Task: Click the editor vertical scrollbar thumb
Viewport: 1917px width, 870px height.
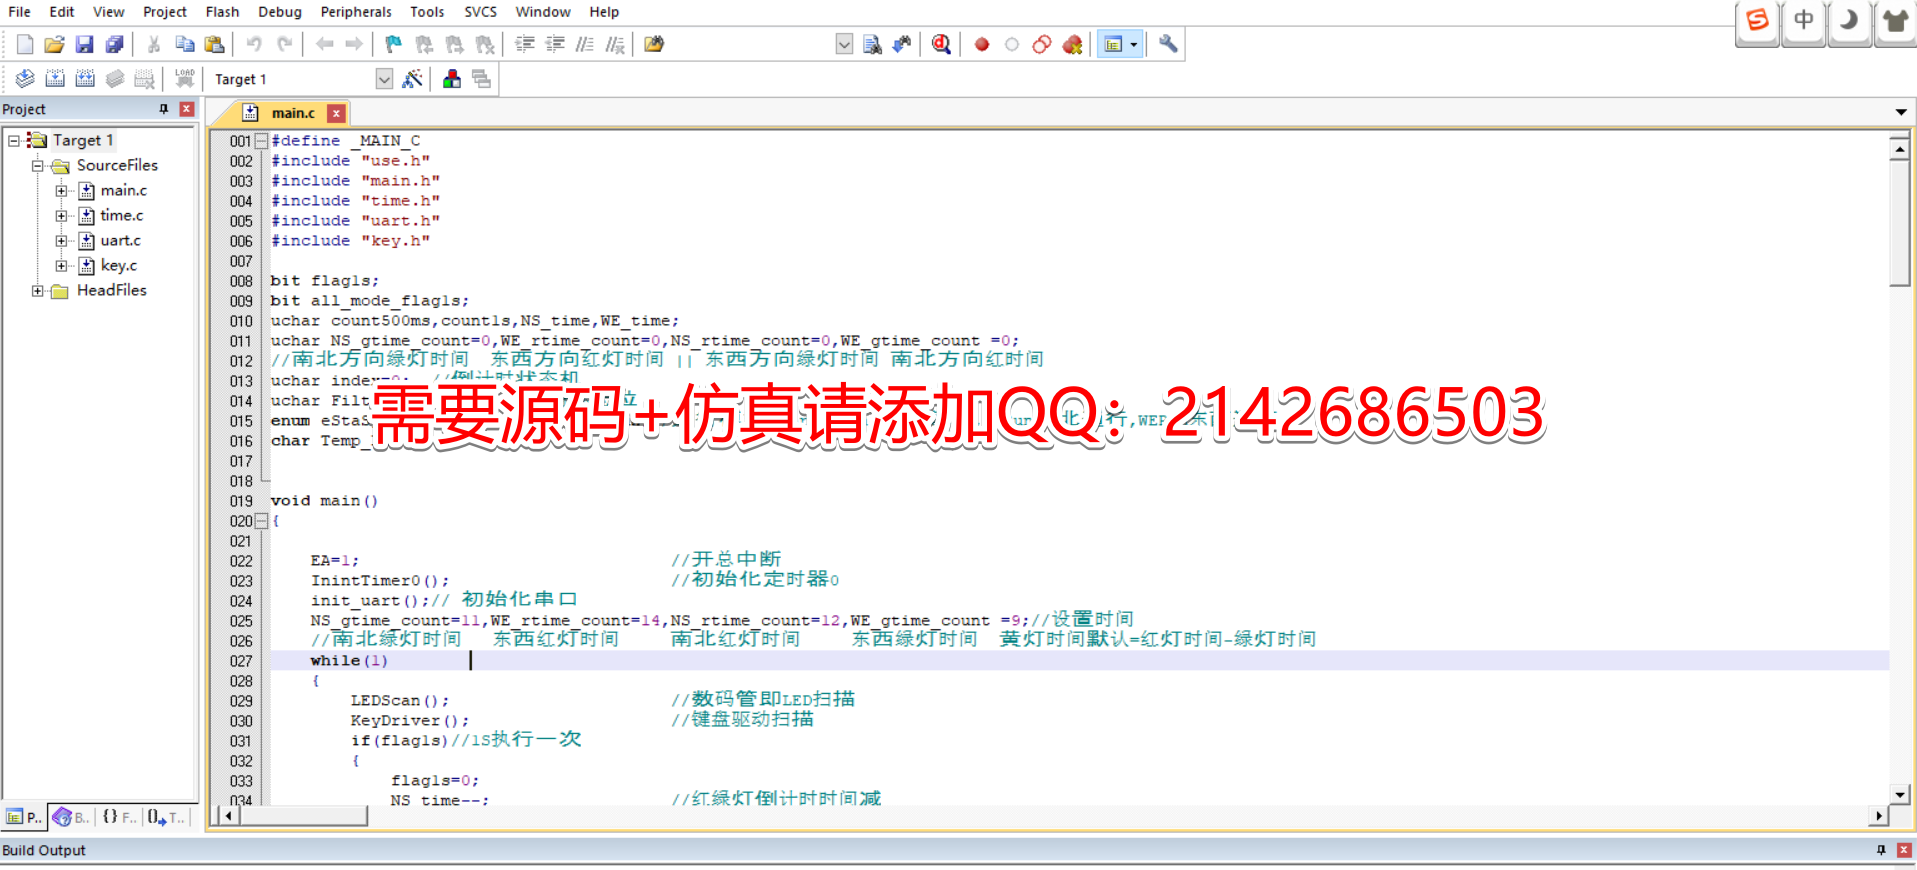Action: click(1900, 224)
